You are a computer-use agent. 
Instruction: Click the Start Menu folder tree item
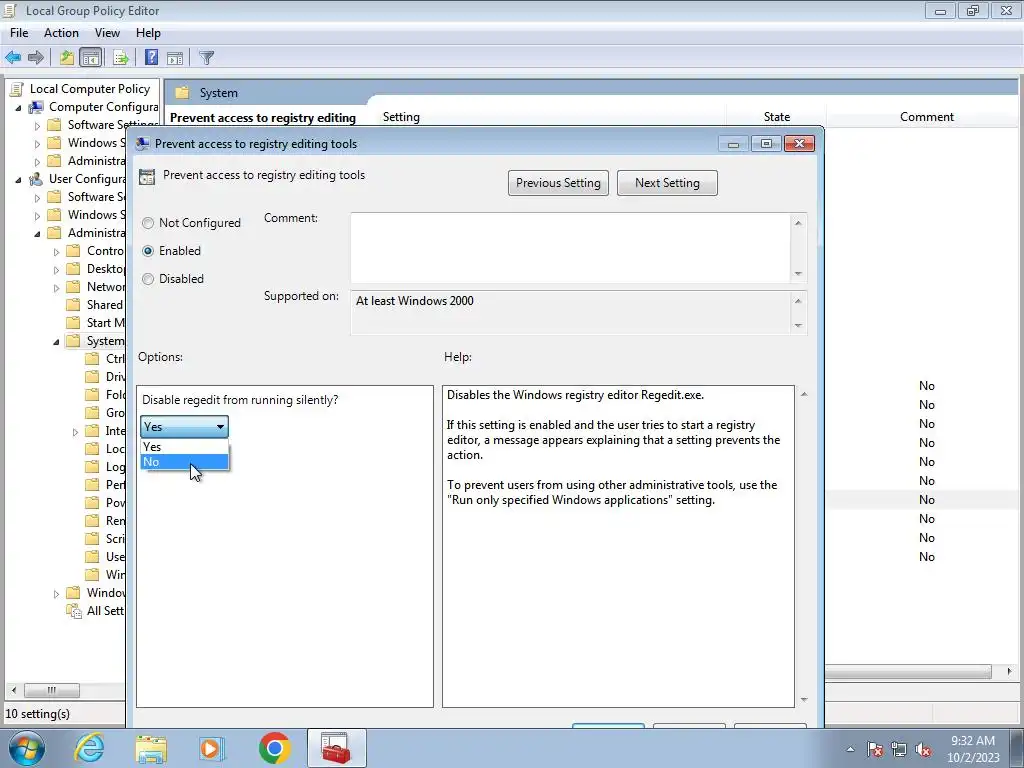click(95, 323)
